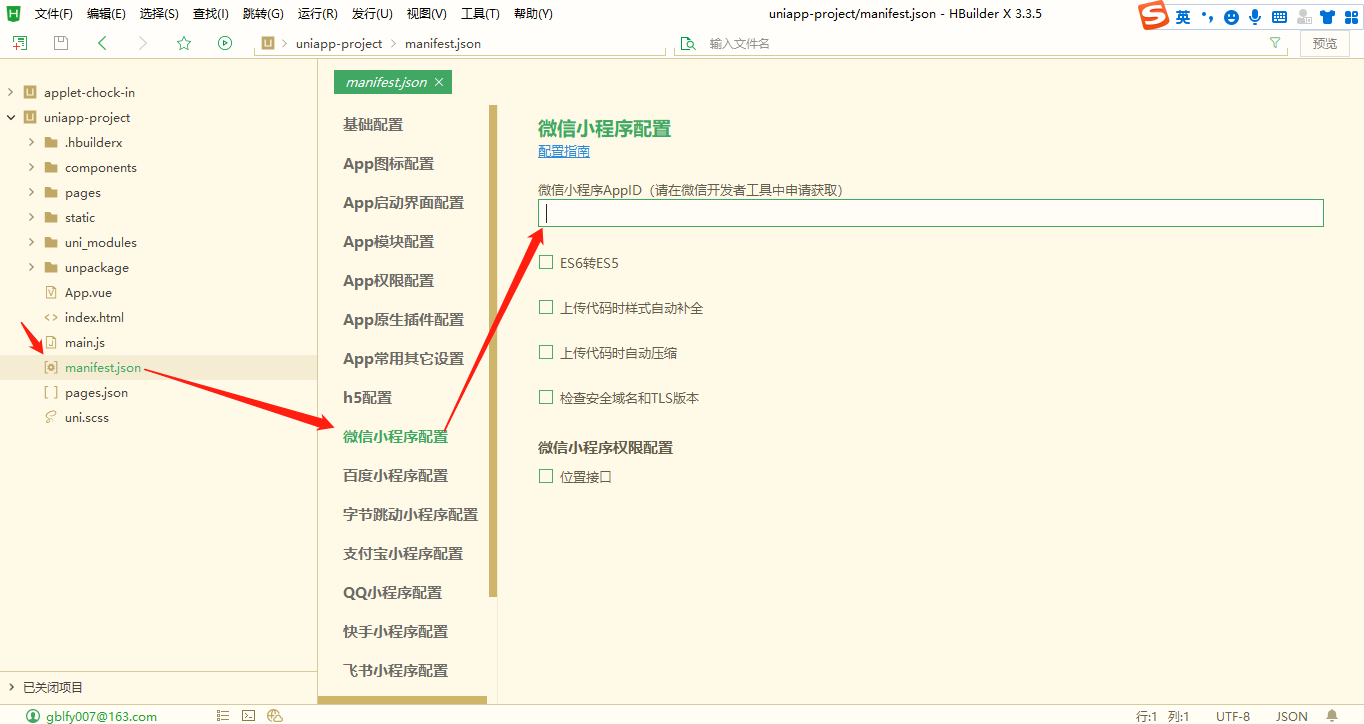Click the file search magnifier icon
Image resolution: width=1364 pixels, height=724 pixels.
tap(688, 43)
